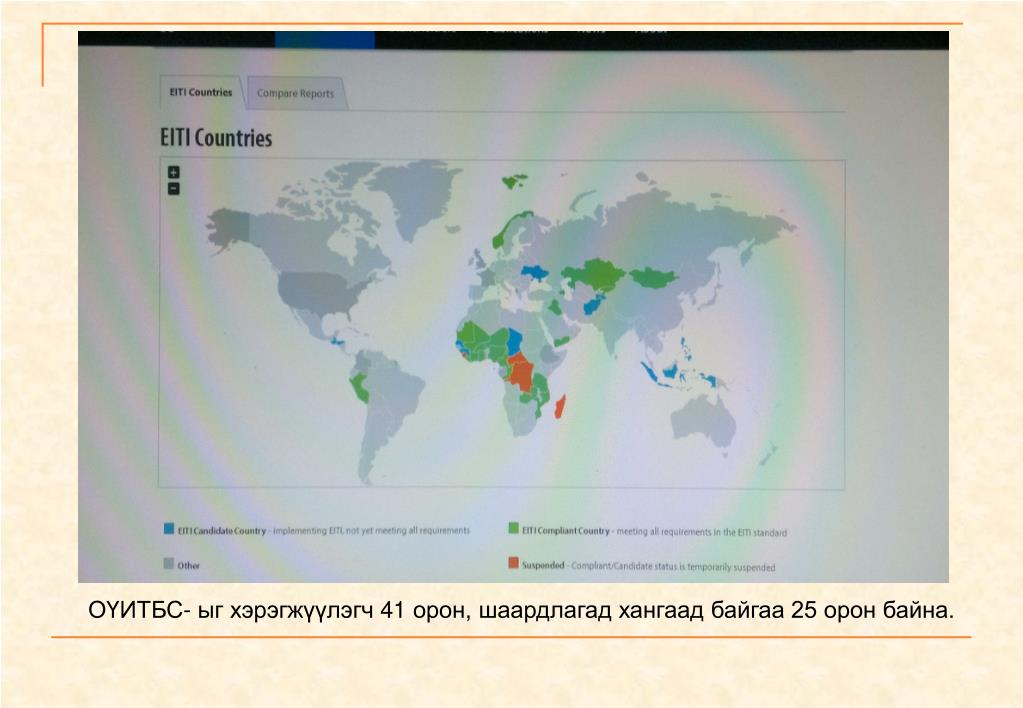Click blue Afghanistan on the map
1023x708 pixels.
point(594,304)
